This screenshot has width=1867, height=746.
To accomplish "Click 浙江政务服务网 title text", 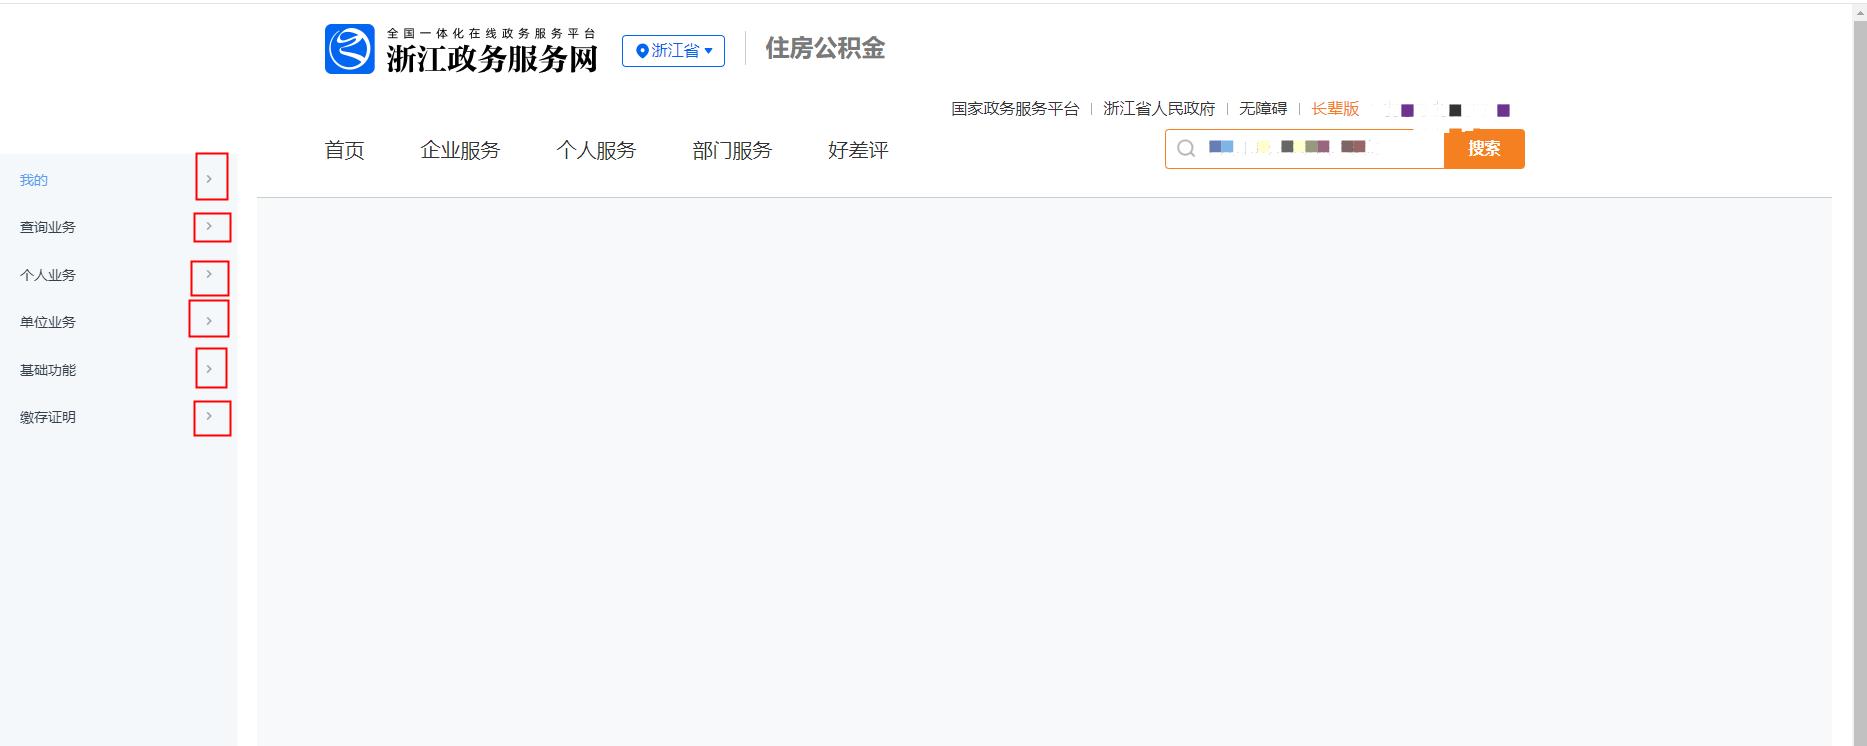I will [492, 59].
